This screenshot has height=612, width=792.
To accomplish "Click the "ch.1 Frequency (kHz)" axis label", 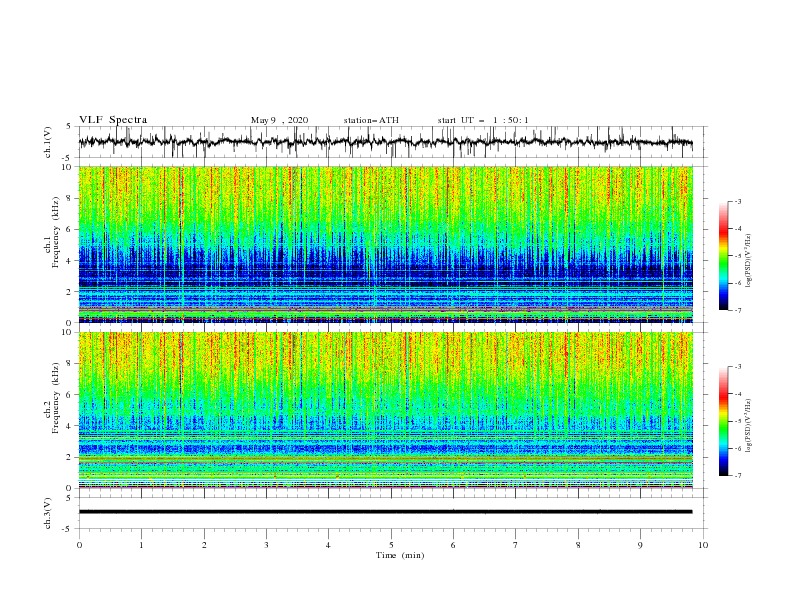I will pyautogui.click(x=52, y=233).
